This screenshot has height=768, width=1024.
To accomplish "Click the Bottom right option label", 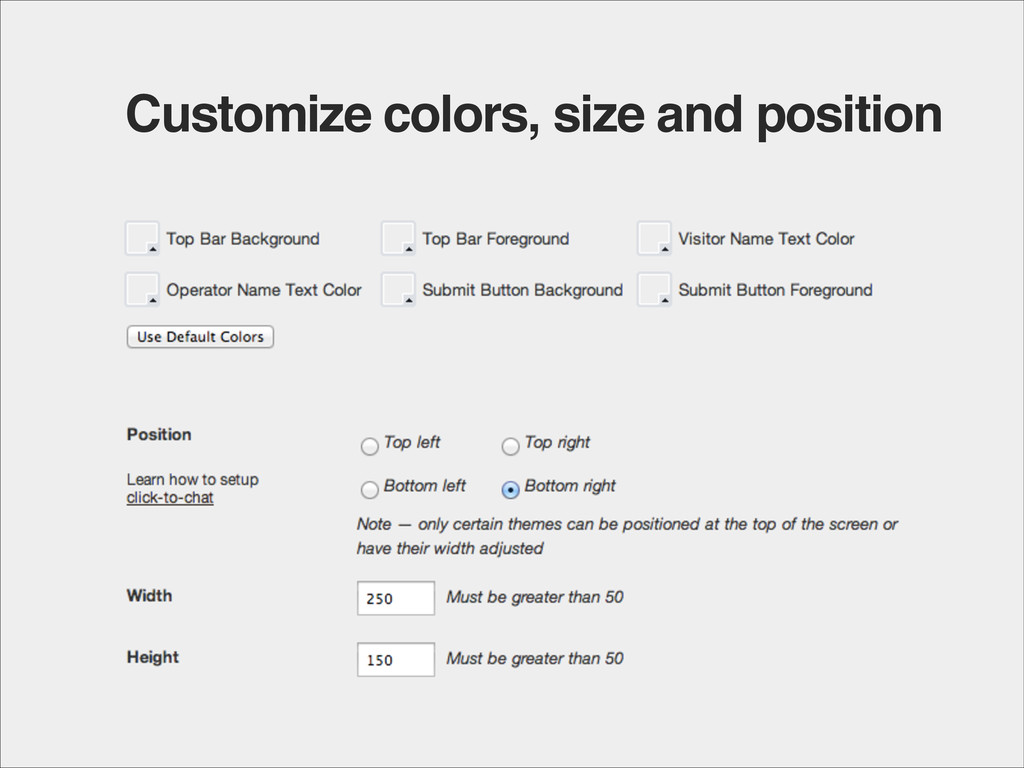I will coord(570,486).
